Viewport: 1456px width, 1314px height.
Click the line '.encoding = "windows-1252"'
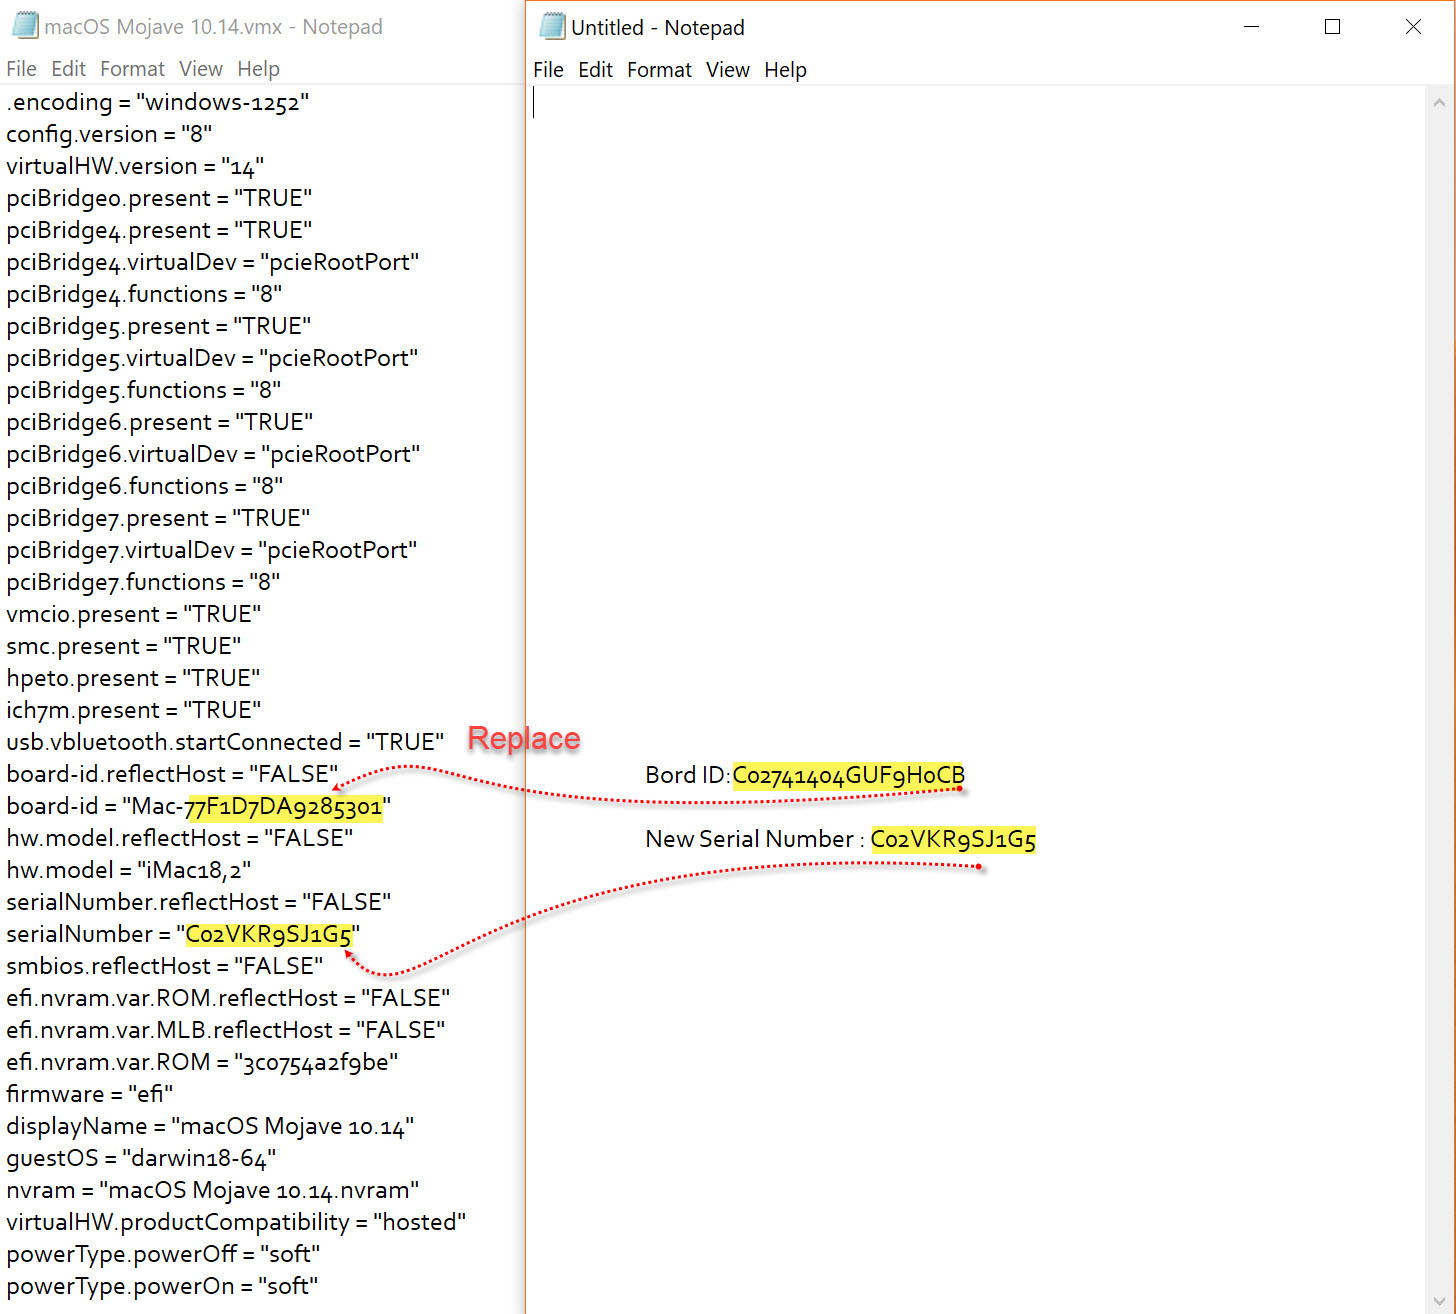[157, 102]
